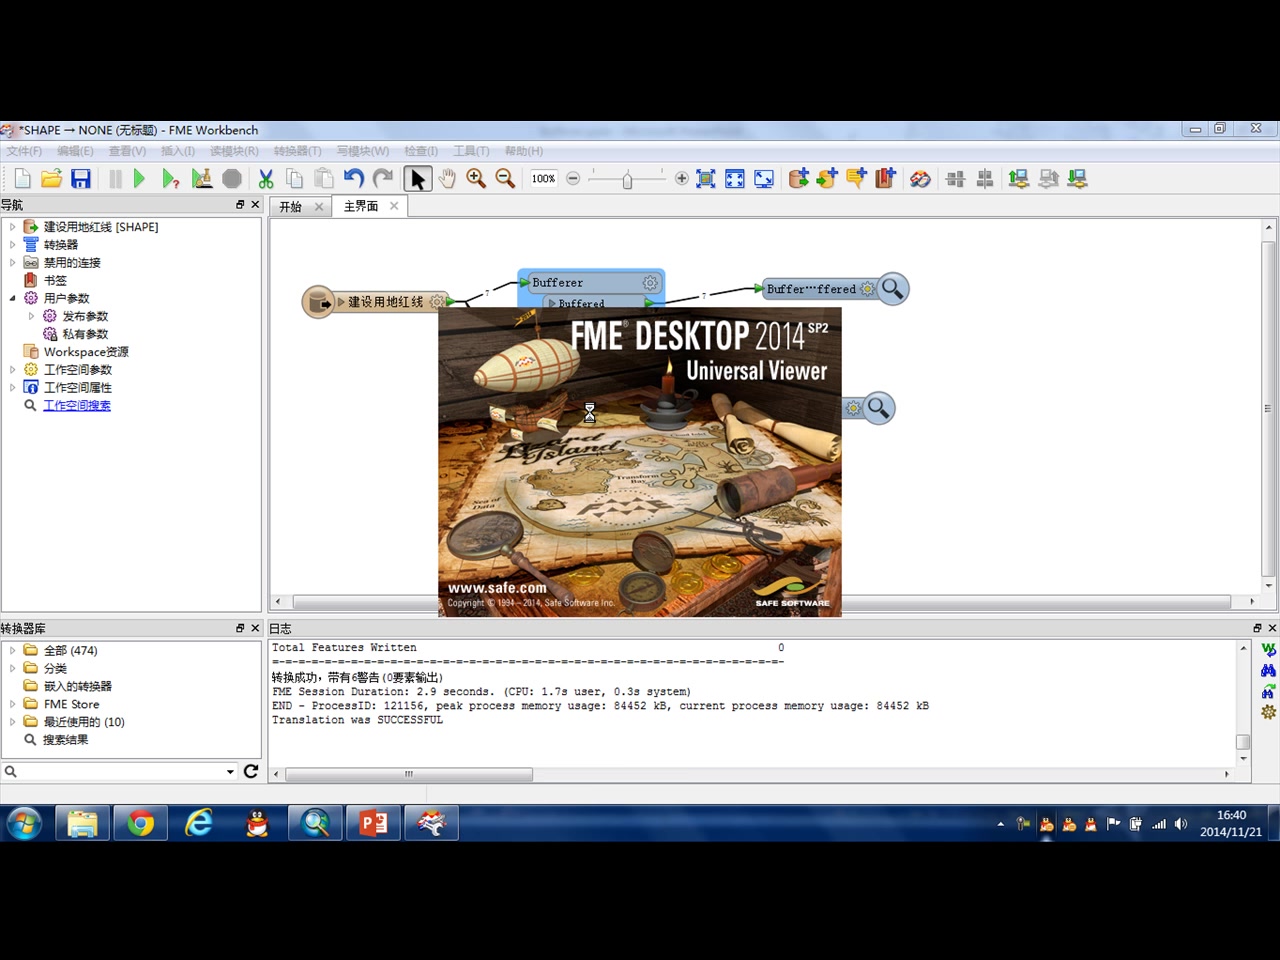
Task: Add a writer with the toolbar icon
Action: (x=827, y=178)
